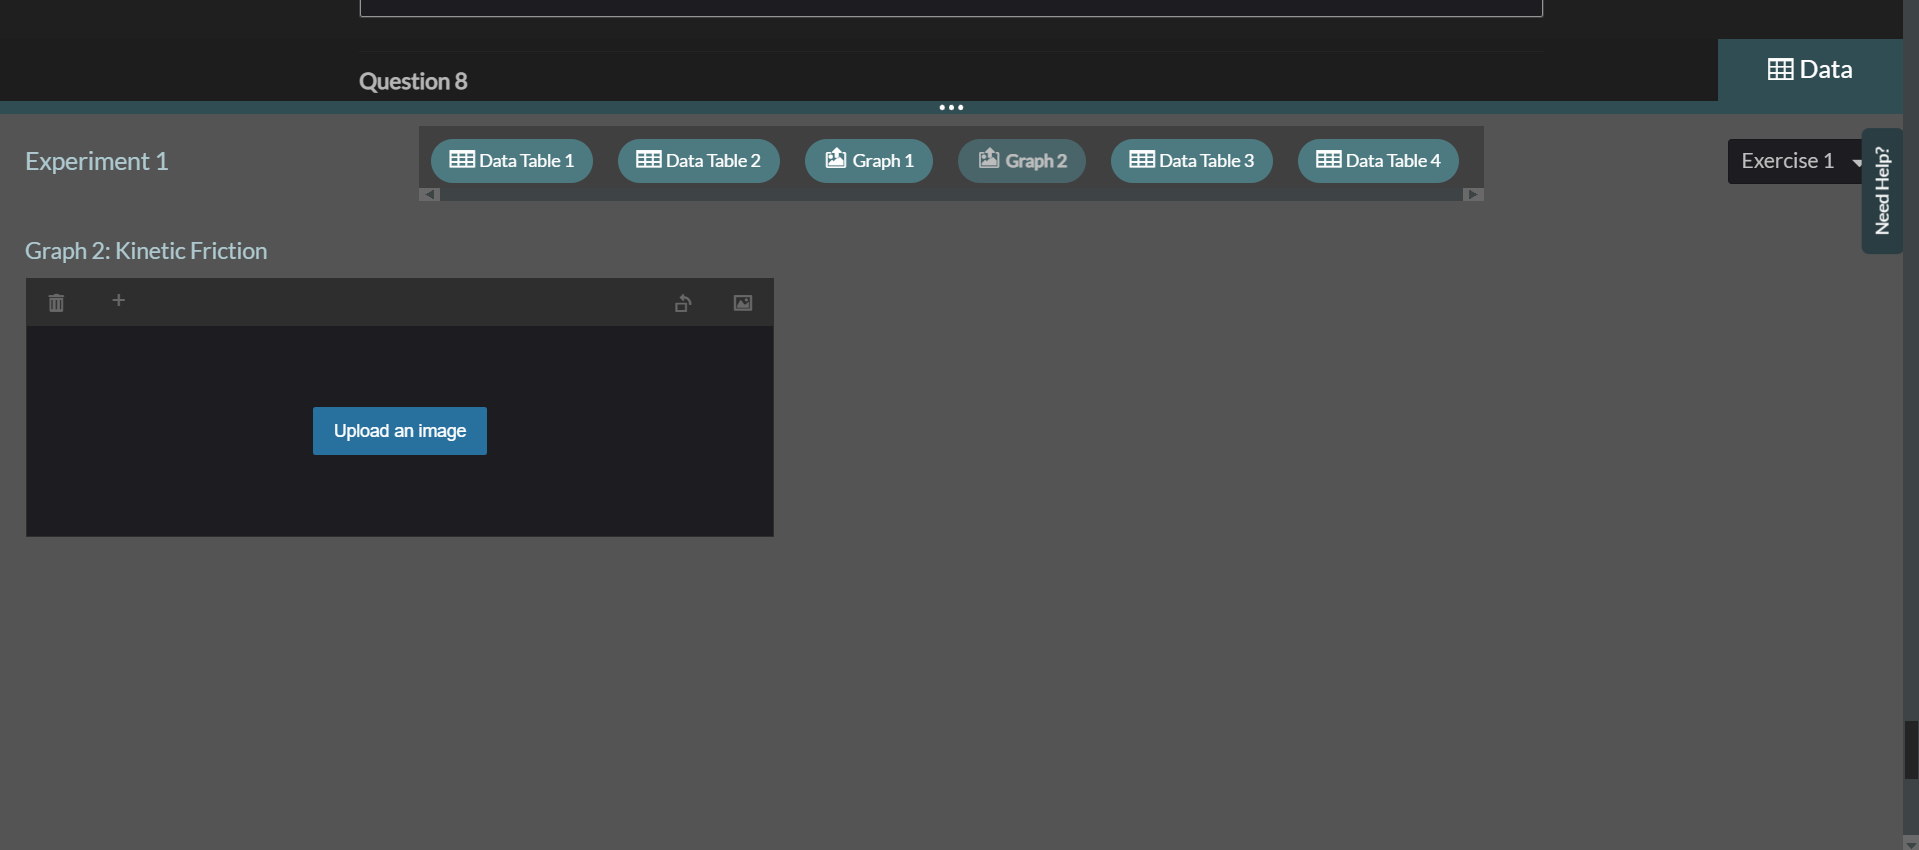
Task: Select the Graph 1 tab
Action: click(869, 161)
